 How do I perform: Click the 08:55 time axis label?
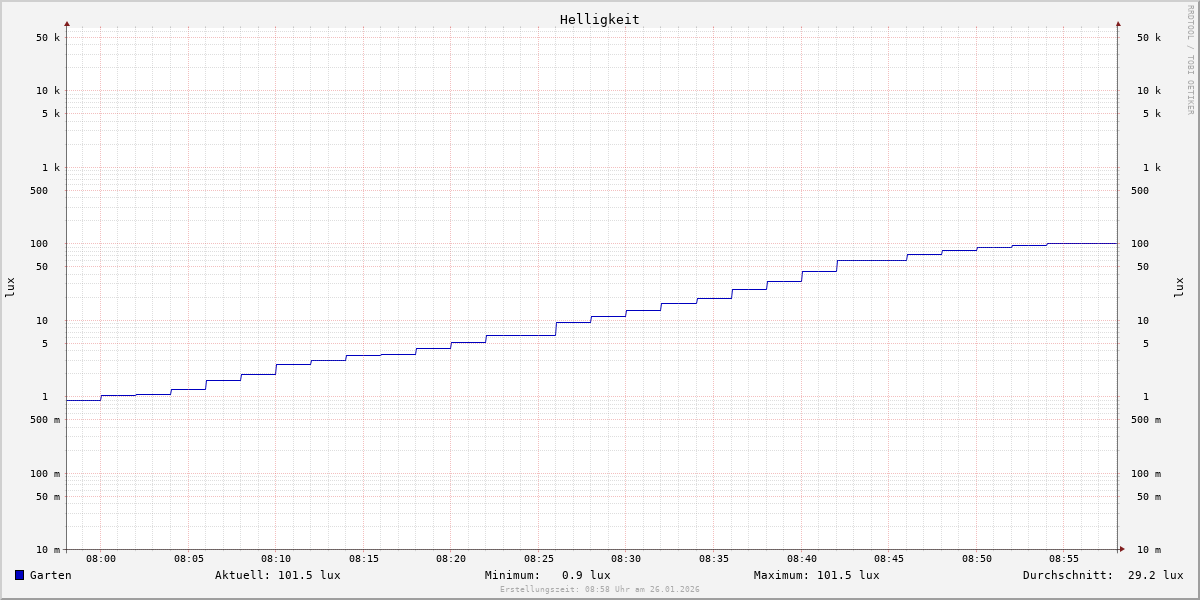click(1064, 559)
